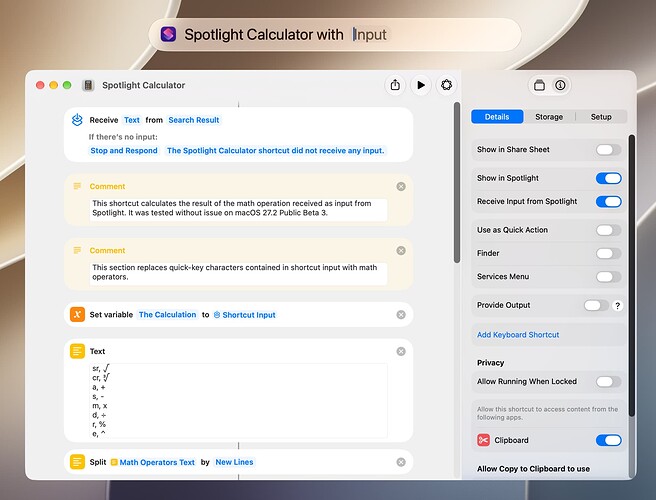Turn off Receive Input from Spotlight
Screen dimensions: 656x500
point(608,202)
